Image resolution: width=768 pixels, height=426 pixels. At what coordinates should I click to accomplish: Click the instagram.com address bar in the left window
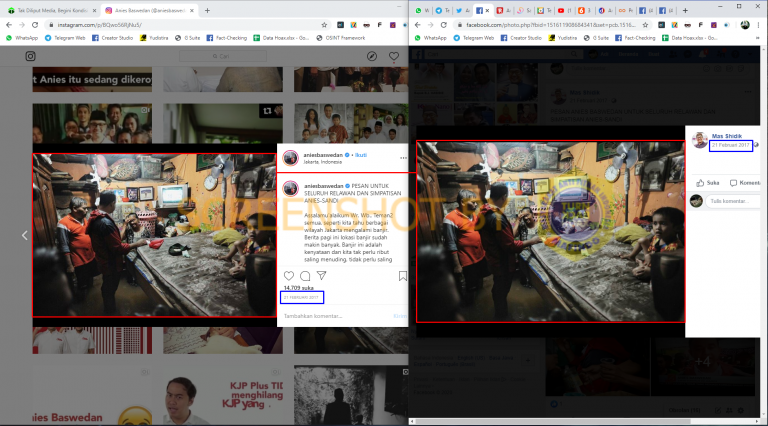point(186,24)
